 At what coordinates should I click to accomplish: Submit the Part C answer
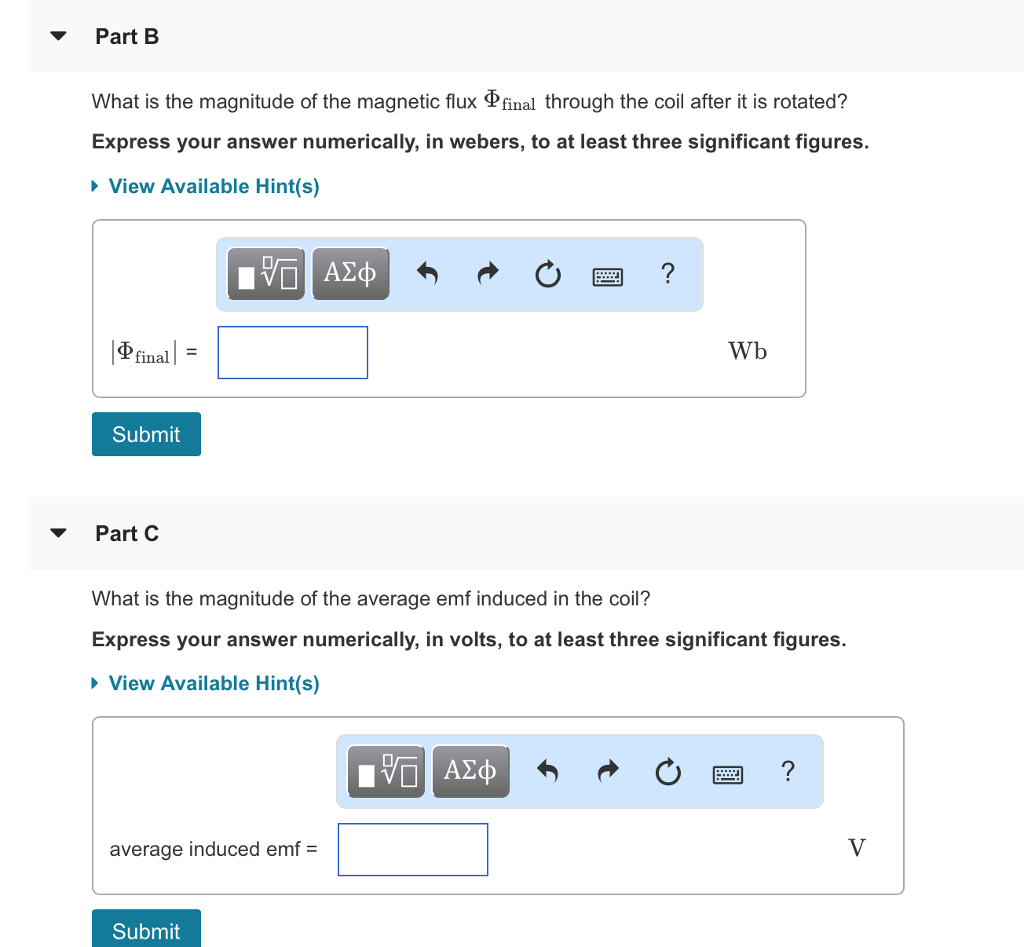[146, 930]
